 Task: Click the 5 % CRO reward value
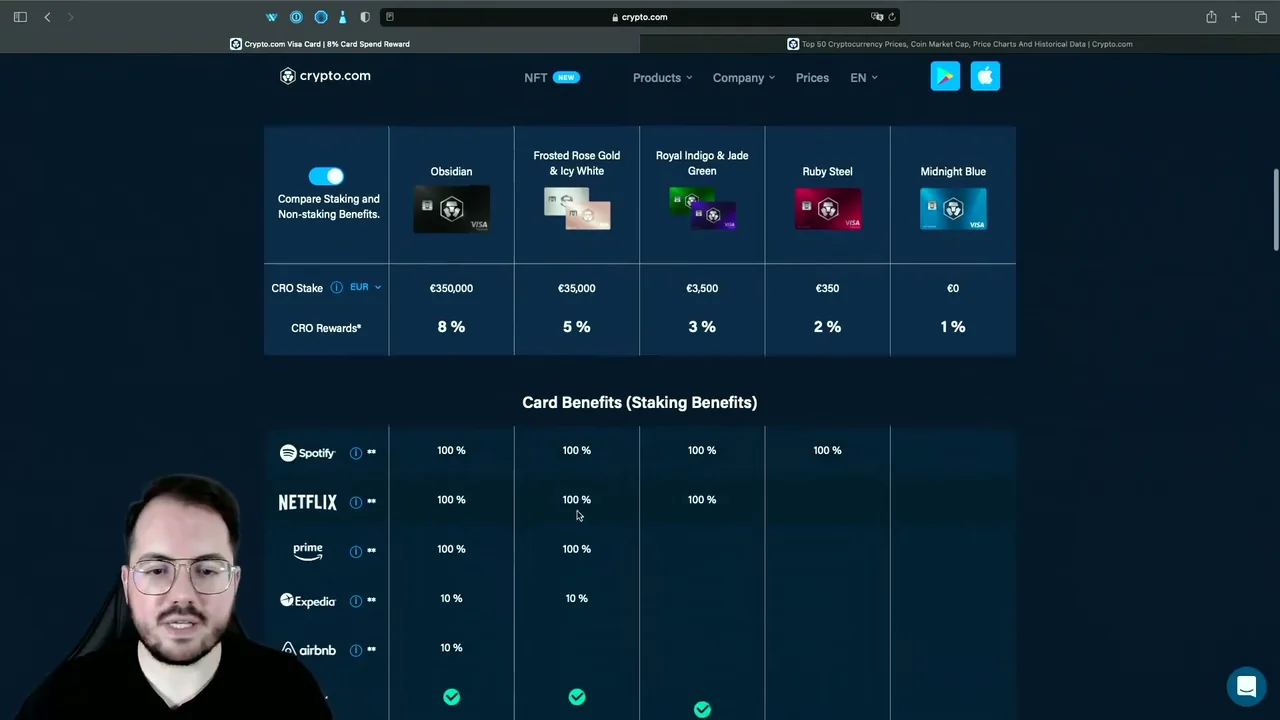tap(577, 327)
